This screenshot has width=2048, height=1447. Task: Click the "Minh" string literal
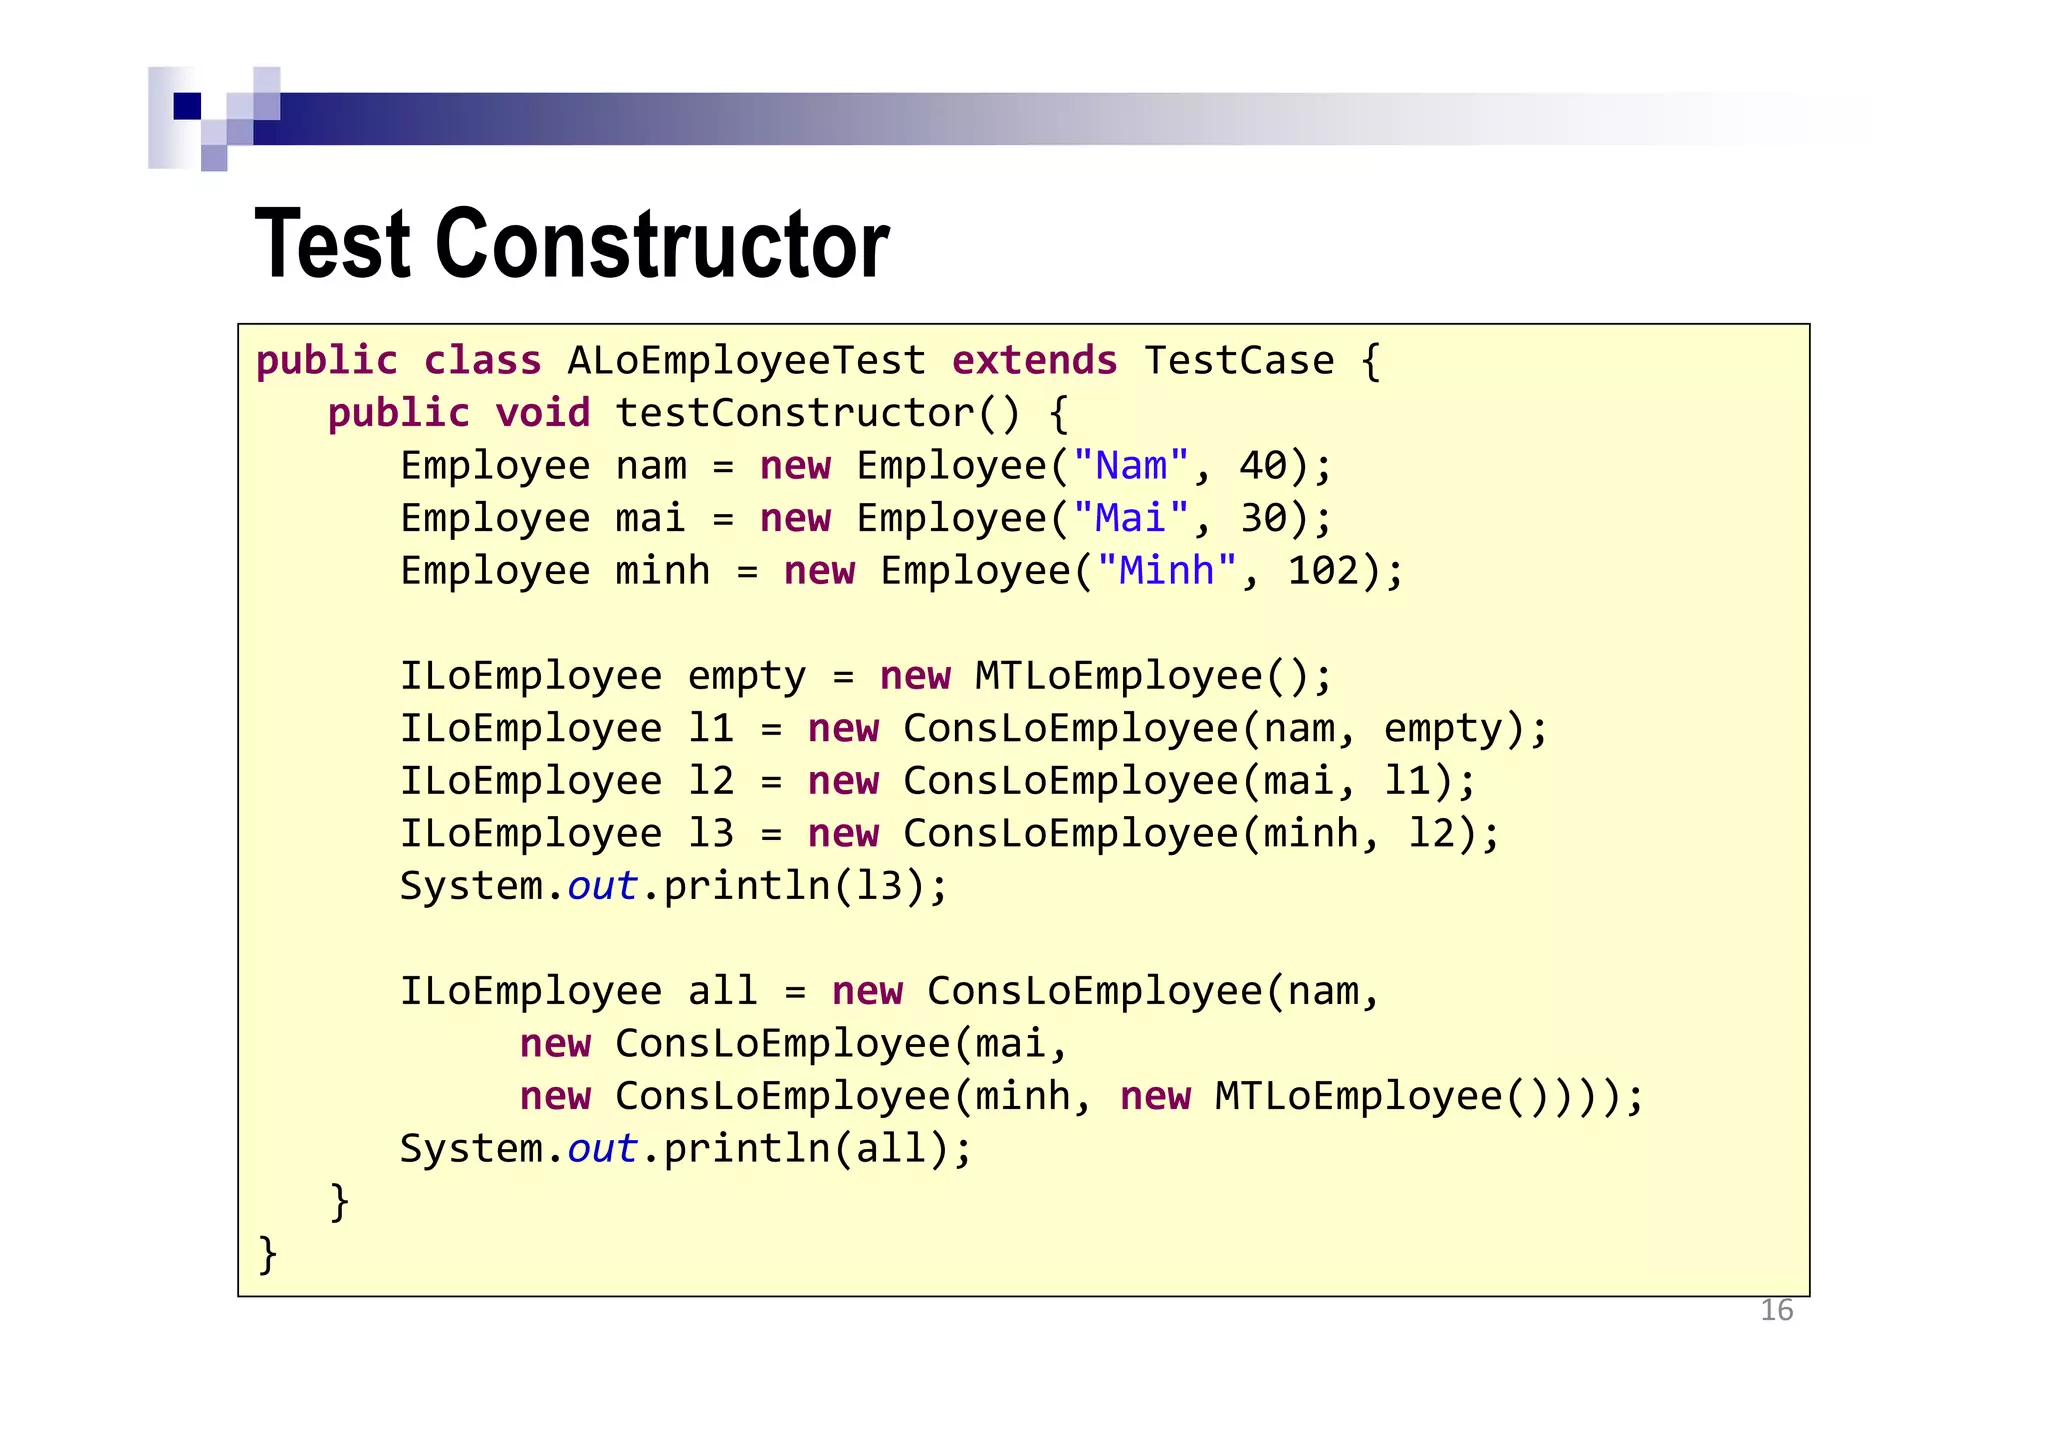point(1167,571)
